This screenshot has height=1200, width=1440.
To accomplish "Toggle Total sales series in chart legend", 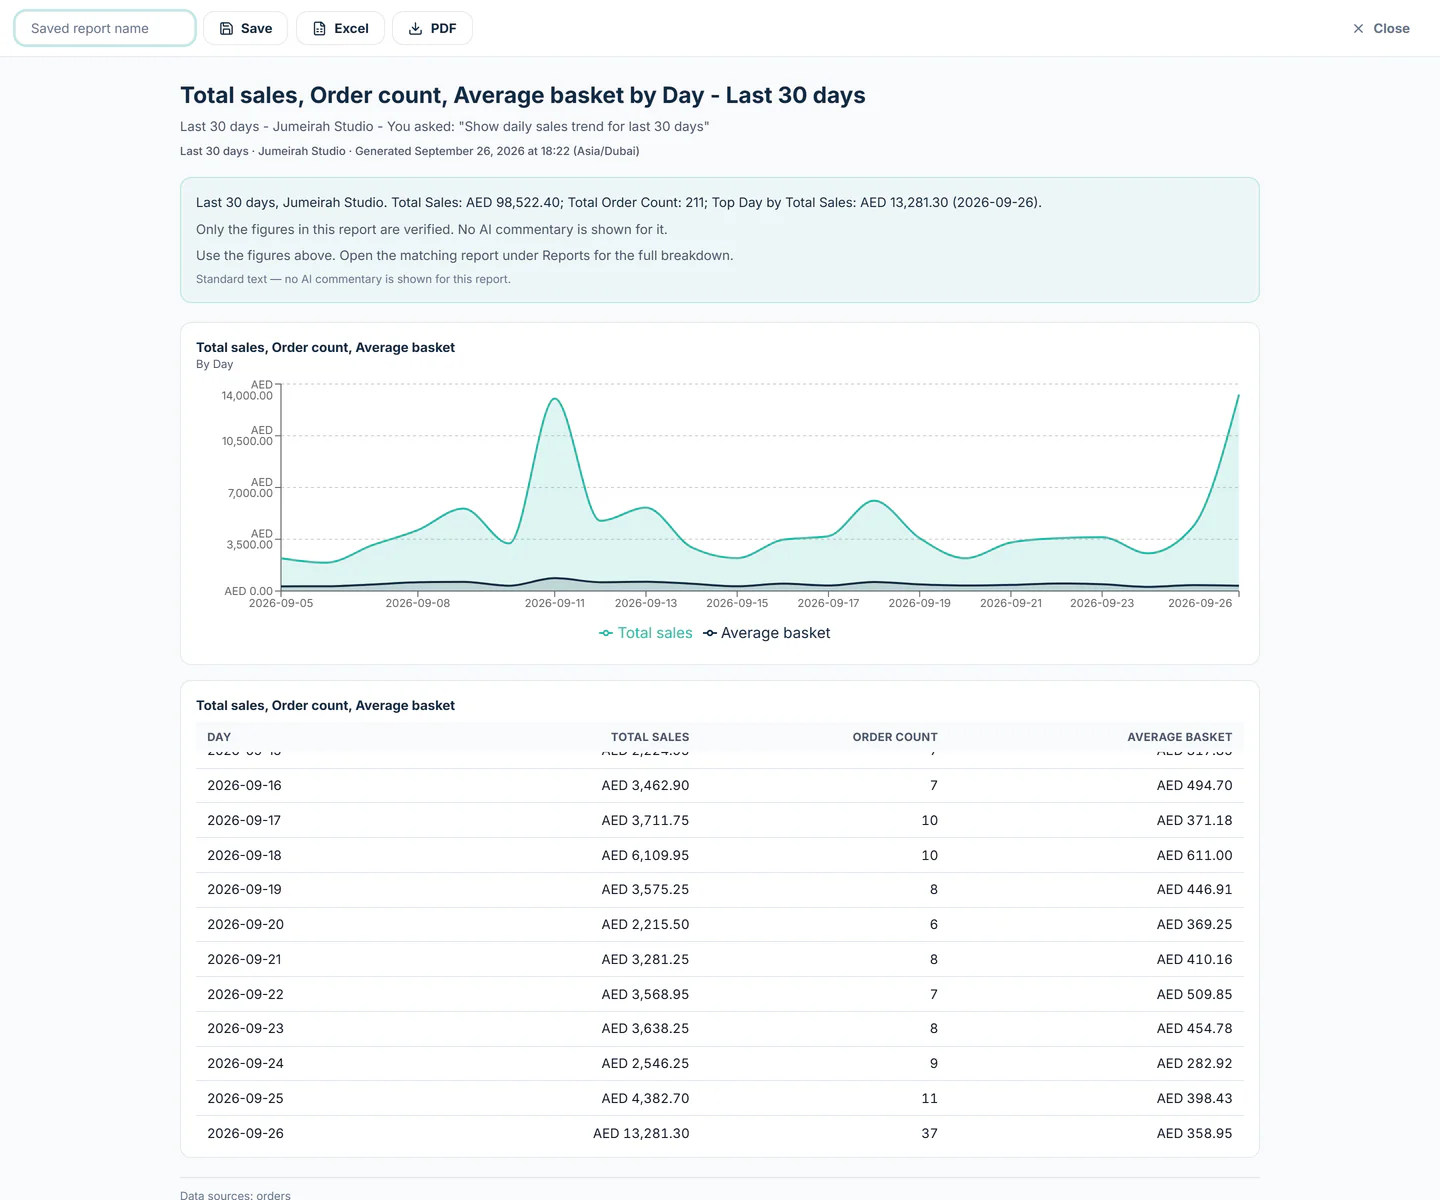I will coord(646,633).
